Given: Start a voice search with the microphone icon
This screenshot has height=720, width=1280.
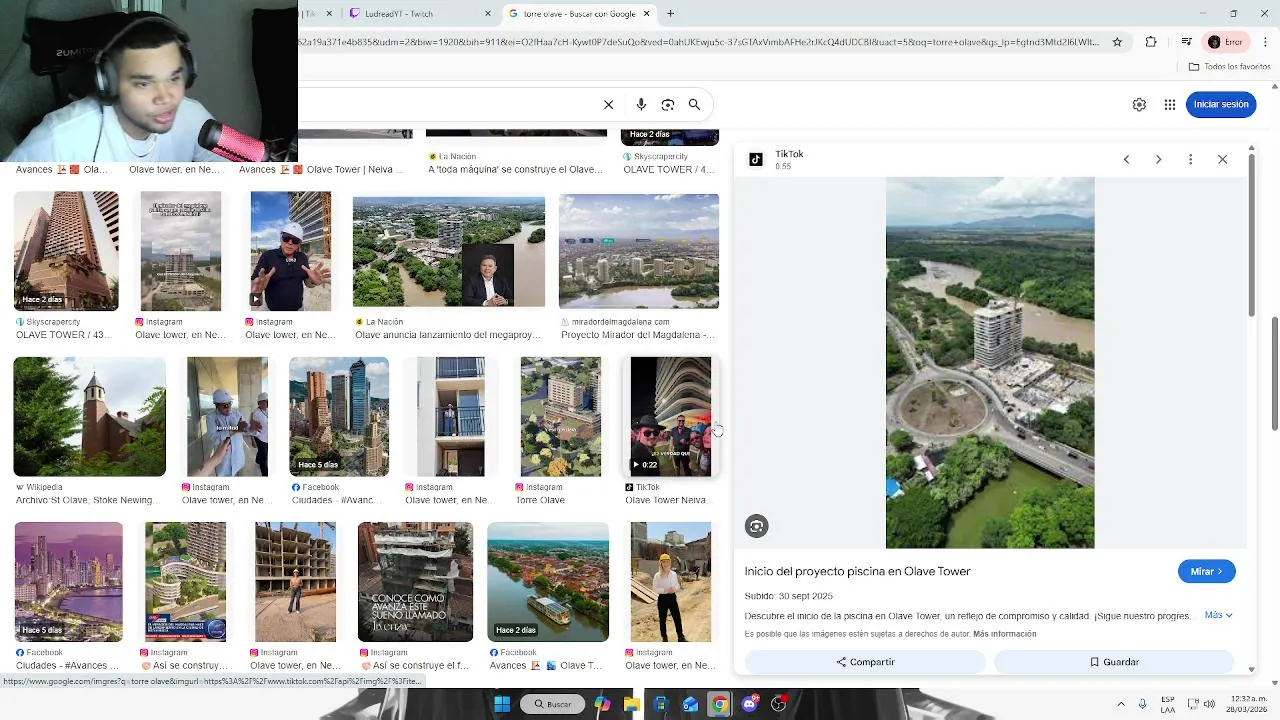Looking at the screenshot, I should (x=641, y=104).
